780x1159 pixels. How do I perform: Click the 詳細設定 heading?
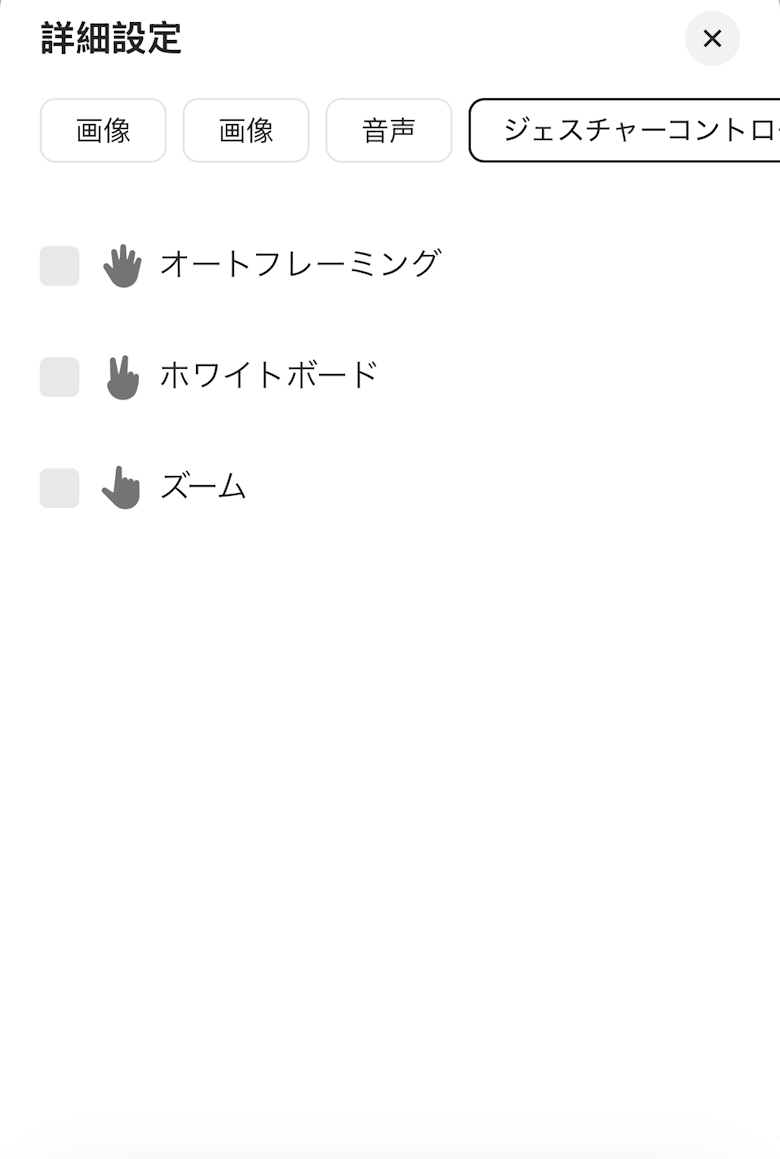pyautogui.click(x=111, y=39)
